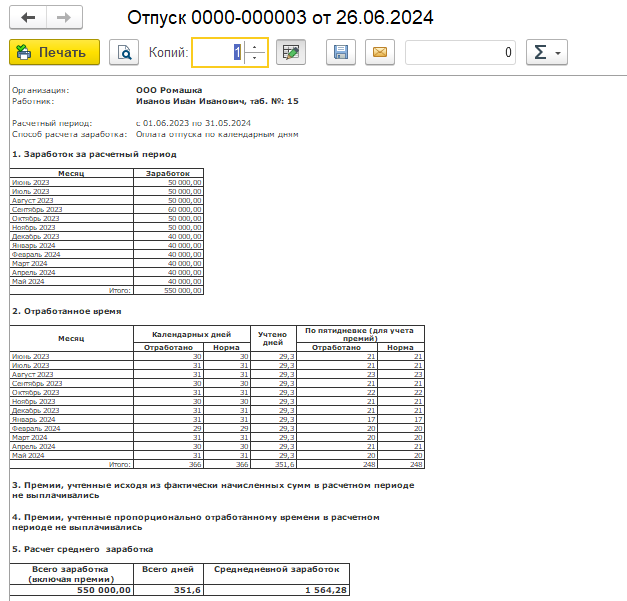Select Август 2023 in the worked time table
Screen dimensions: 627x601
pos(34,373)
